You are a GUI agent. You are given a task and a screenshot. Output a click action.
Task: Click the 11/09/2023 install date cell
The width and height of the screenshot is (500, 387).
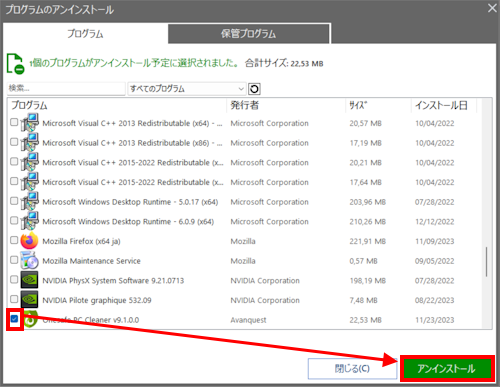pos(434,241)
